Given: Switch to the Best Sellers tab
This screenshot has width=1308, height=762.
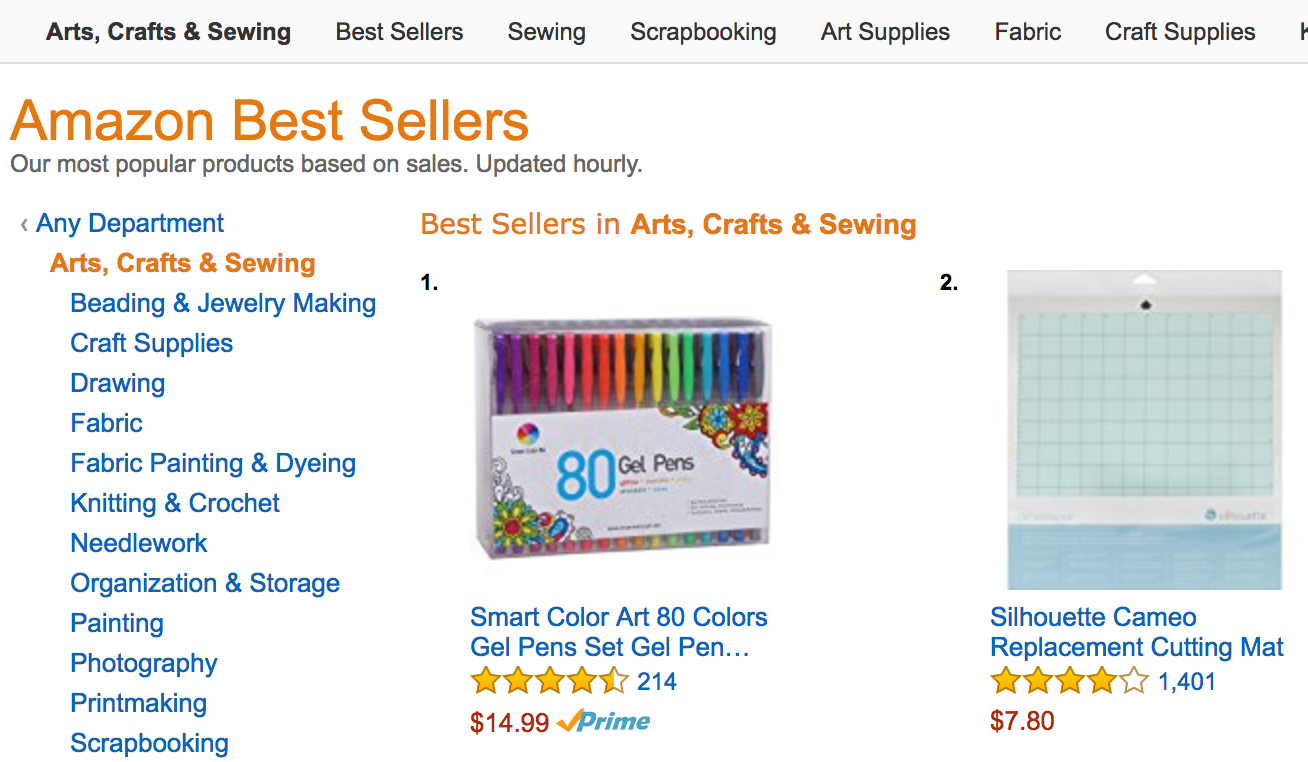Looking at the screenshot, I should [399, 31].
